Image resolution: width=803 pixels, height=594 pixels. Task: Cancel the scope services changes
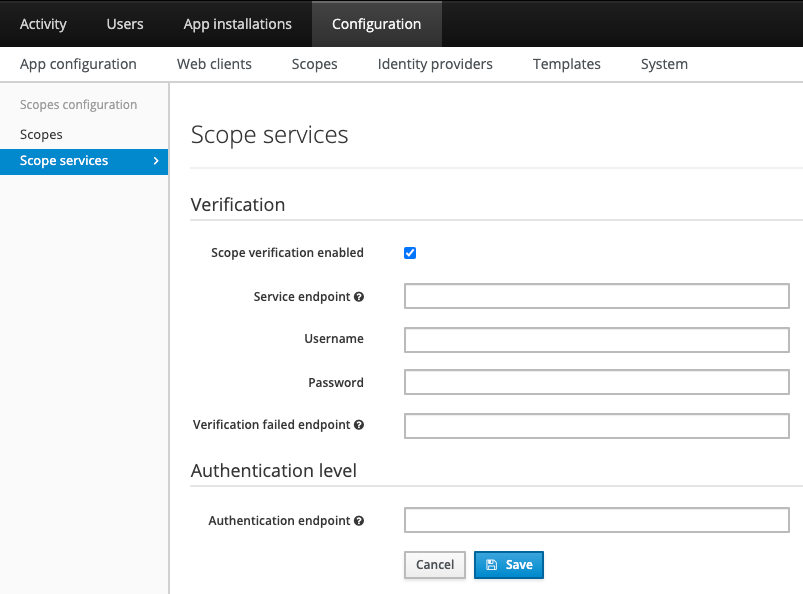tap(435, 565)
